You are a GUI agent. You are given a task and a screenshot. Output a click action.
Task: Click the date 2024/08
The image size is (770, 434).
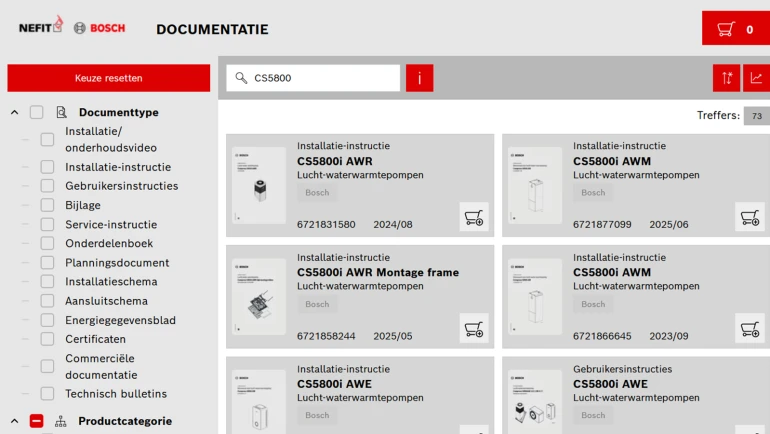click(393, 224)
